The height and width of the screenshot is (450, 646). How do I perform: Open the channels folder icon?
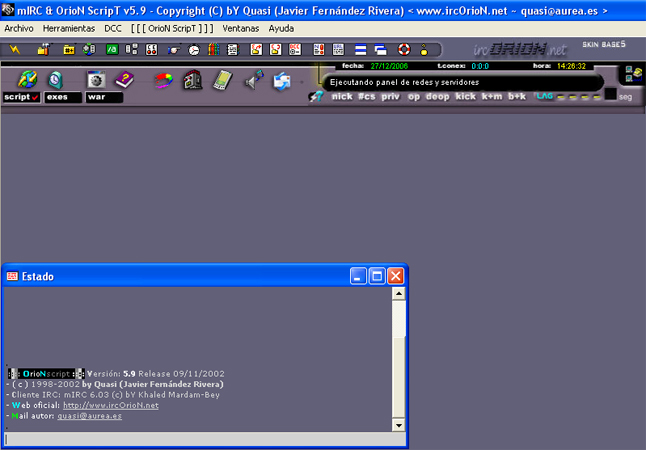click(x=69, y=49)
